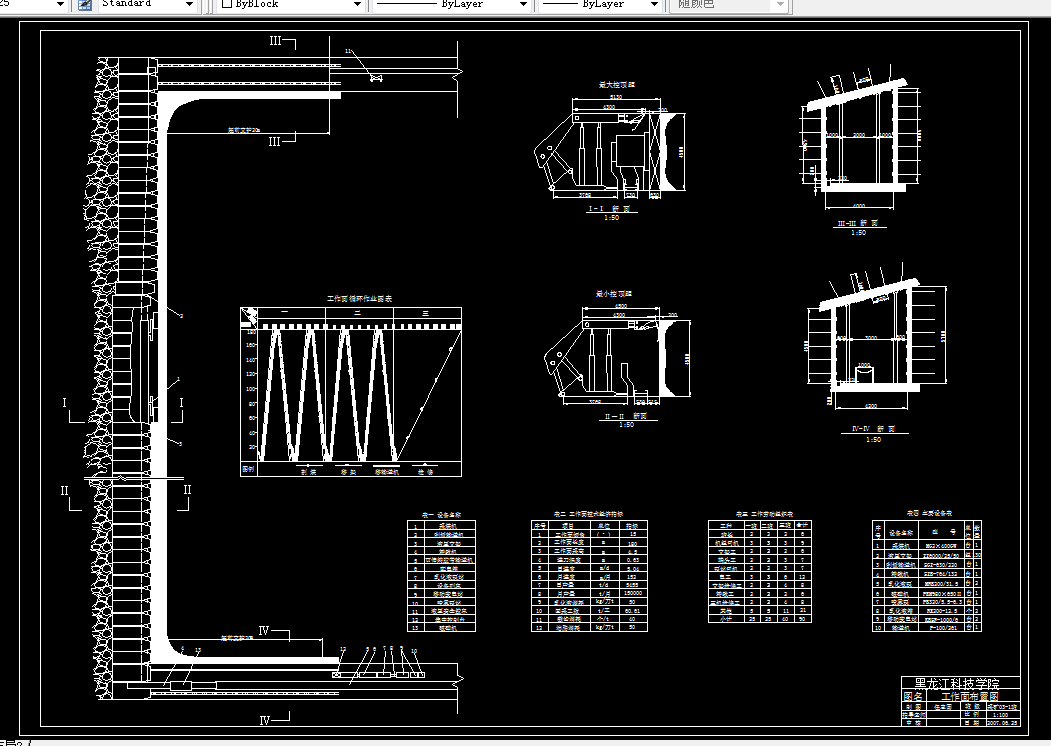Screen dimensions: 1051x746
Task: Select the 图名 label in title block
Action: (x=912, y=696)
